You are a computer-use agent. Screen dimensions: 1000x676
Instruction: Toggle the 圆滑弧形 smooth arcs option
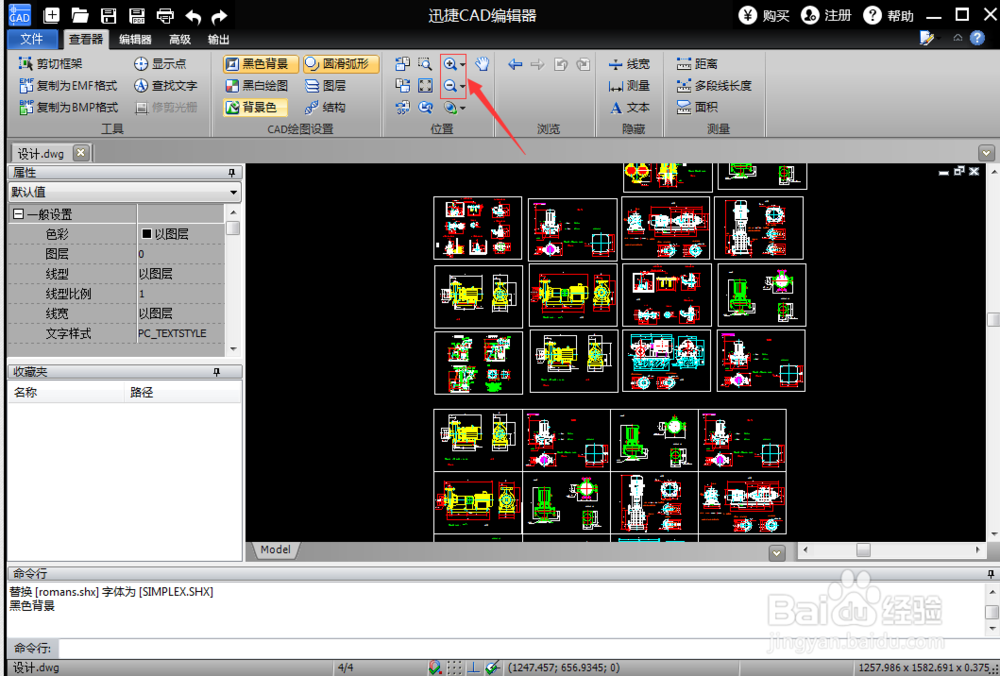341,64
